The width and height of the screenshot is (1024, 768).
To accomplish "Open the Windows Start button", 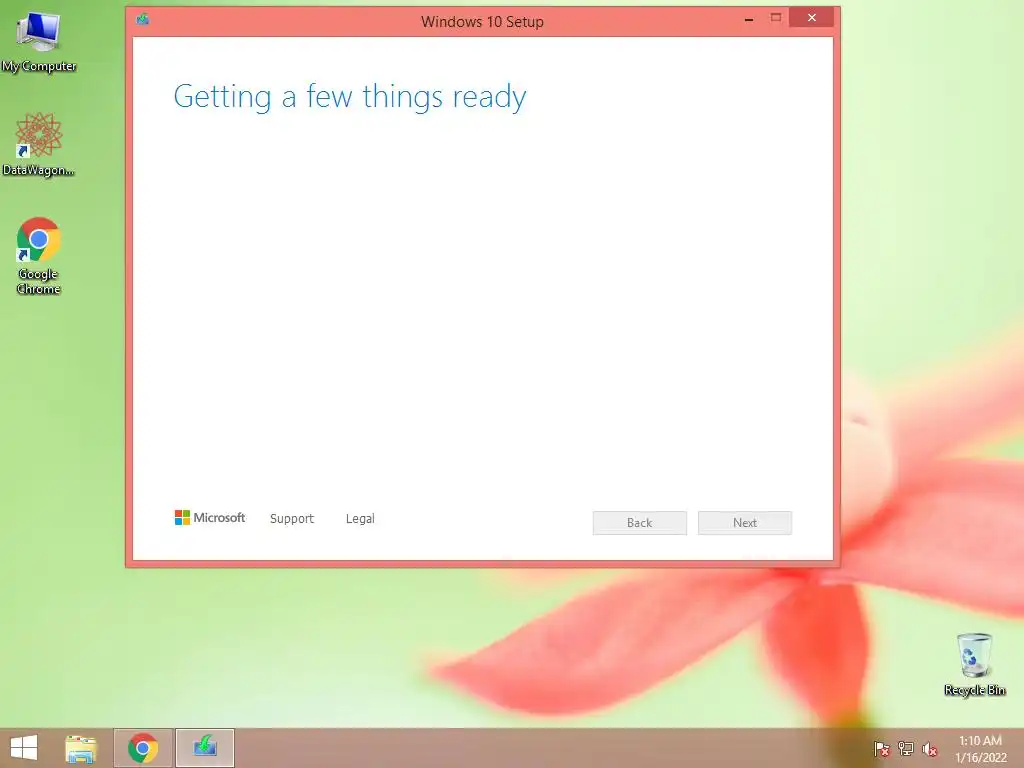I will tap(24, 748).
